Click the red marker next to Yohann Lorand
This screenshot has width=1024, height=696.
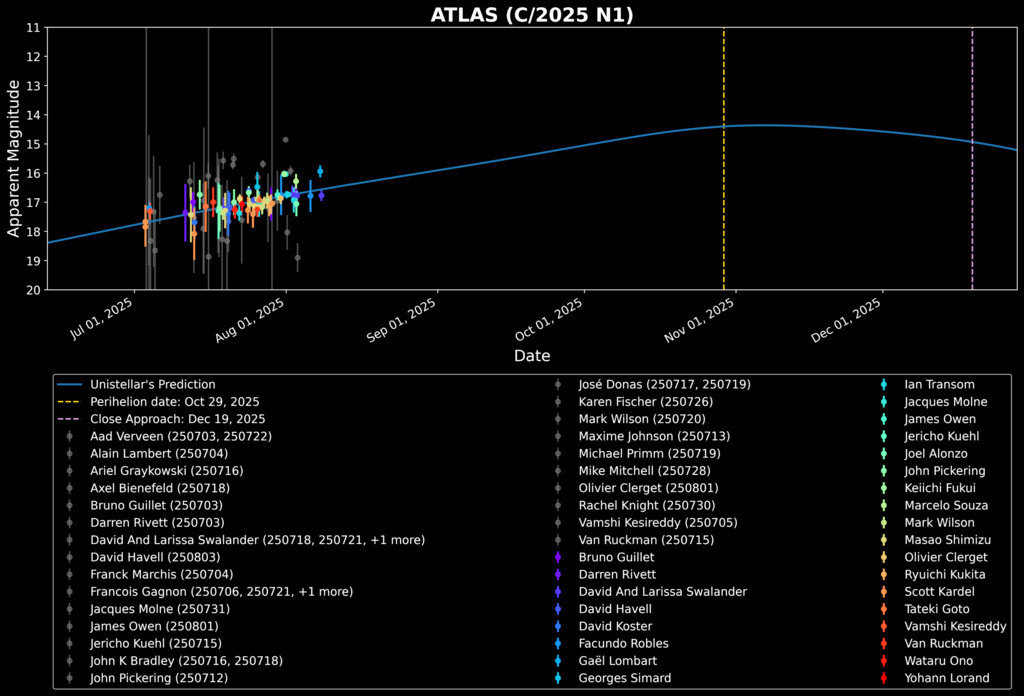[x=883, y=678]
